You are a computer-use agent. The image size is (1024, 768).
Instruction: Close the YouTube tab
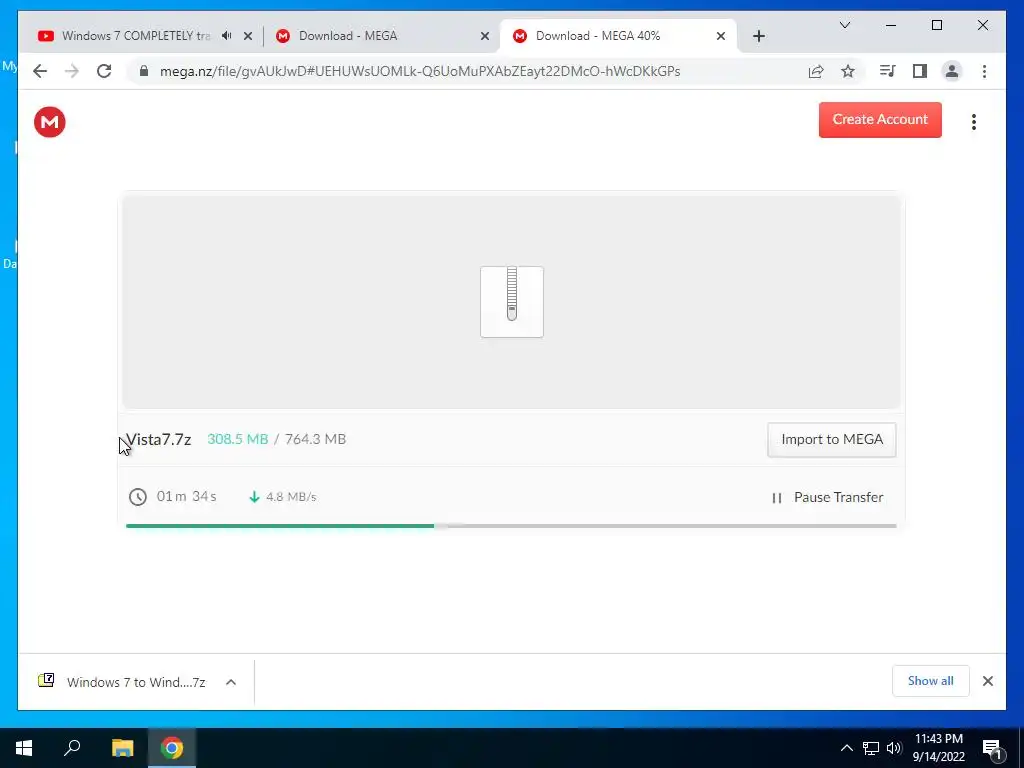[248, 37]
